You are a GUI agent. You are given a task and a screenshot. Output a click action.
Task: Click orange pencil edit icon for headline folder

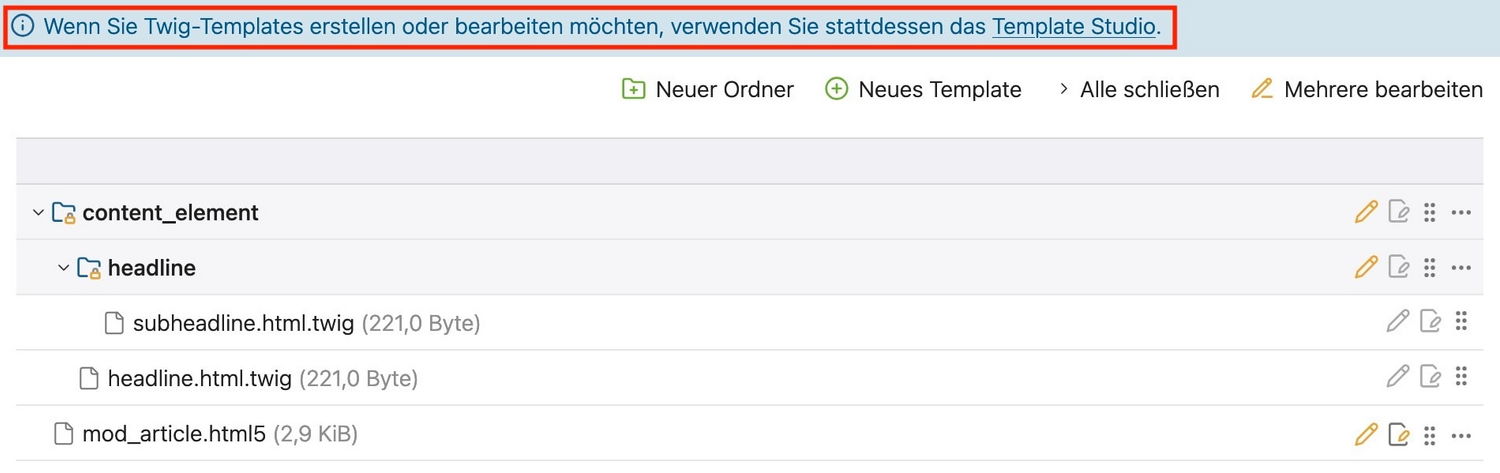pos(1366,267)
